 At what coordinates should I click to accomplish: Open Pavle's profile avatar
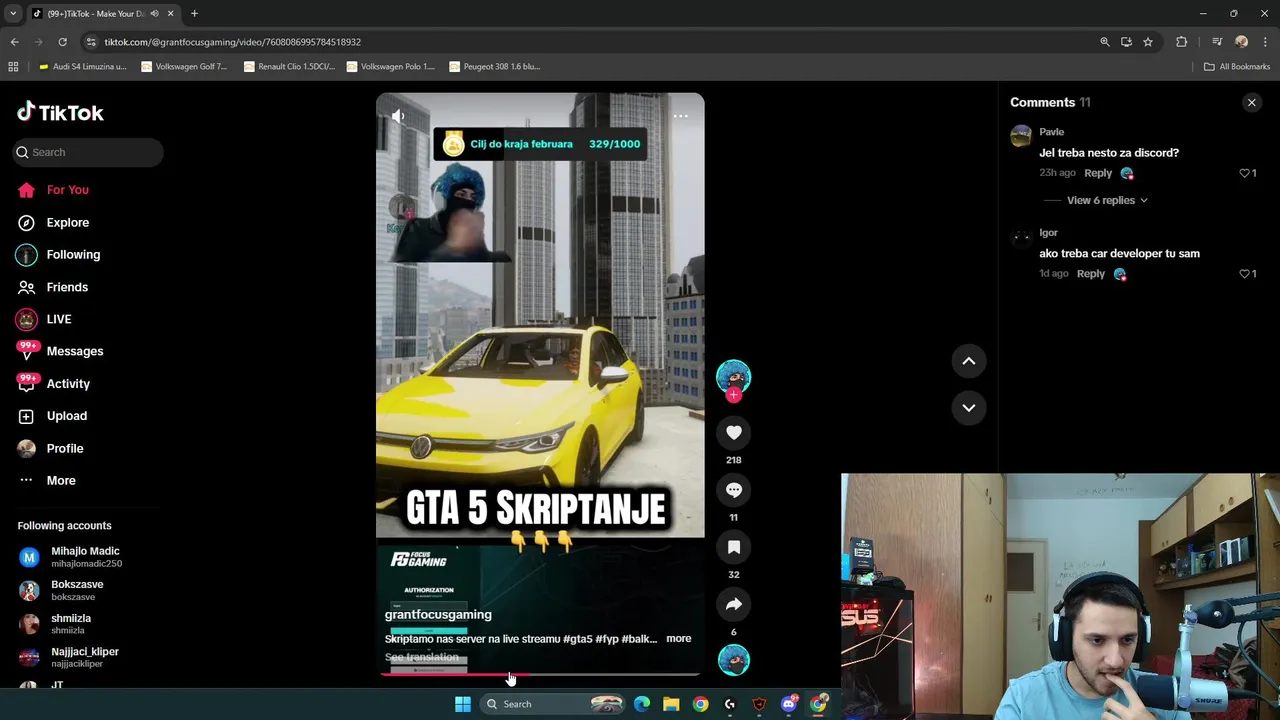(1021, 137)
